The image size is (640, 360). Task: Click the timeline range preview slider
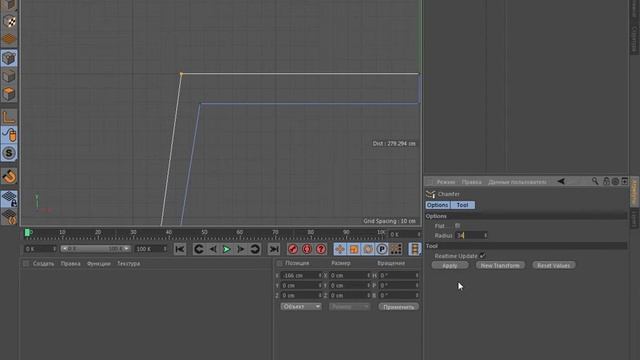pos(96,249)
